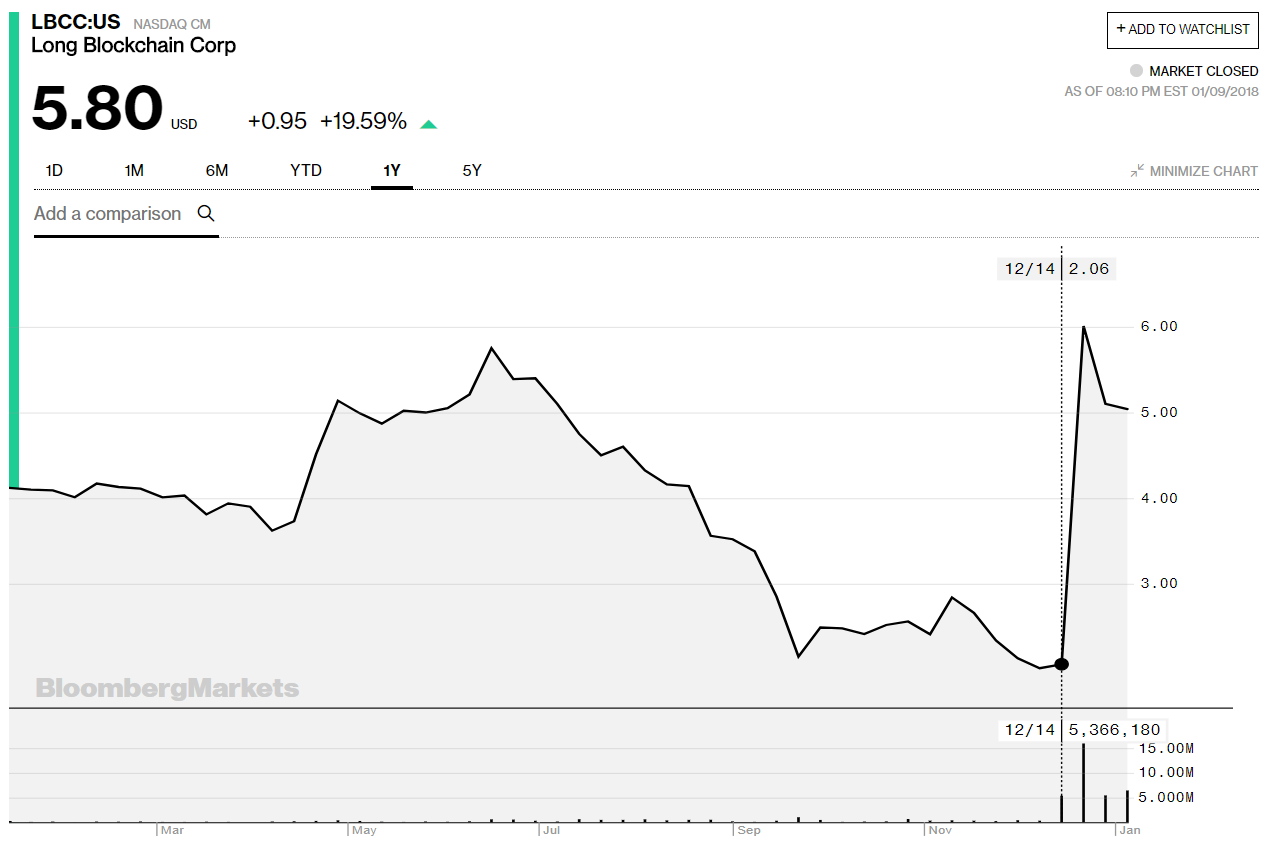
Task: Select the 1D time range
Action: 54,171
